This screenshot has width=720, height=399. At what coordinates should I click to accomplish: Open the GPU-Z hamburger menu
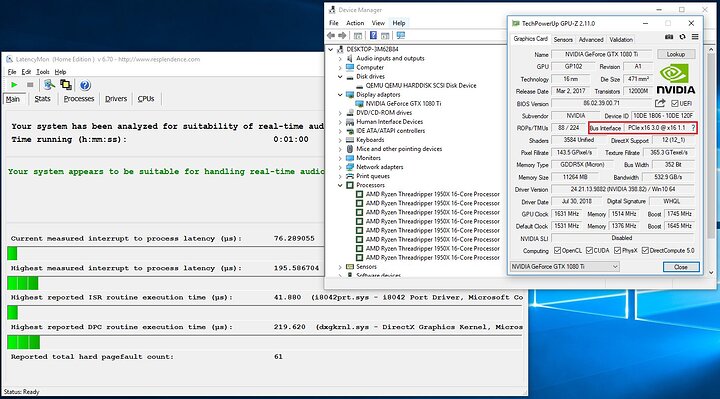tap(695, 37)
